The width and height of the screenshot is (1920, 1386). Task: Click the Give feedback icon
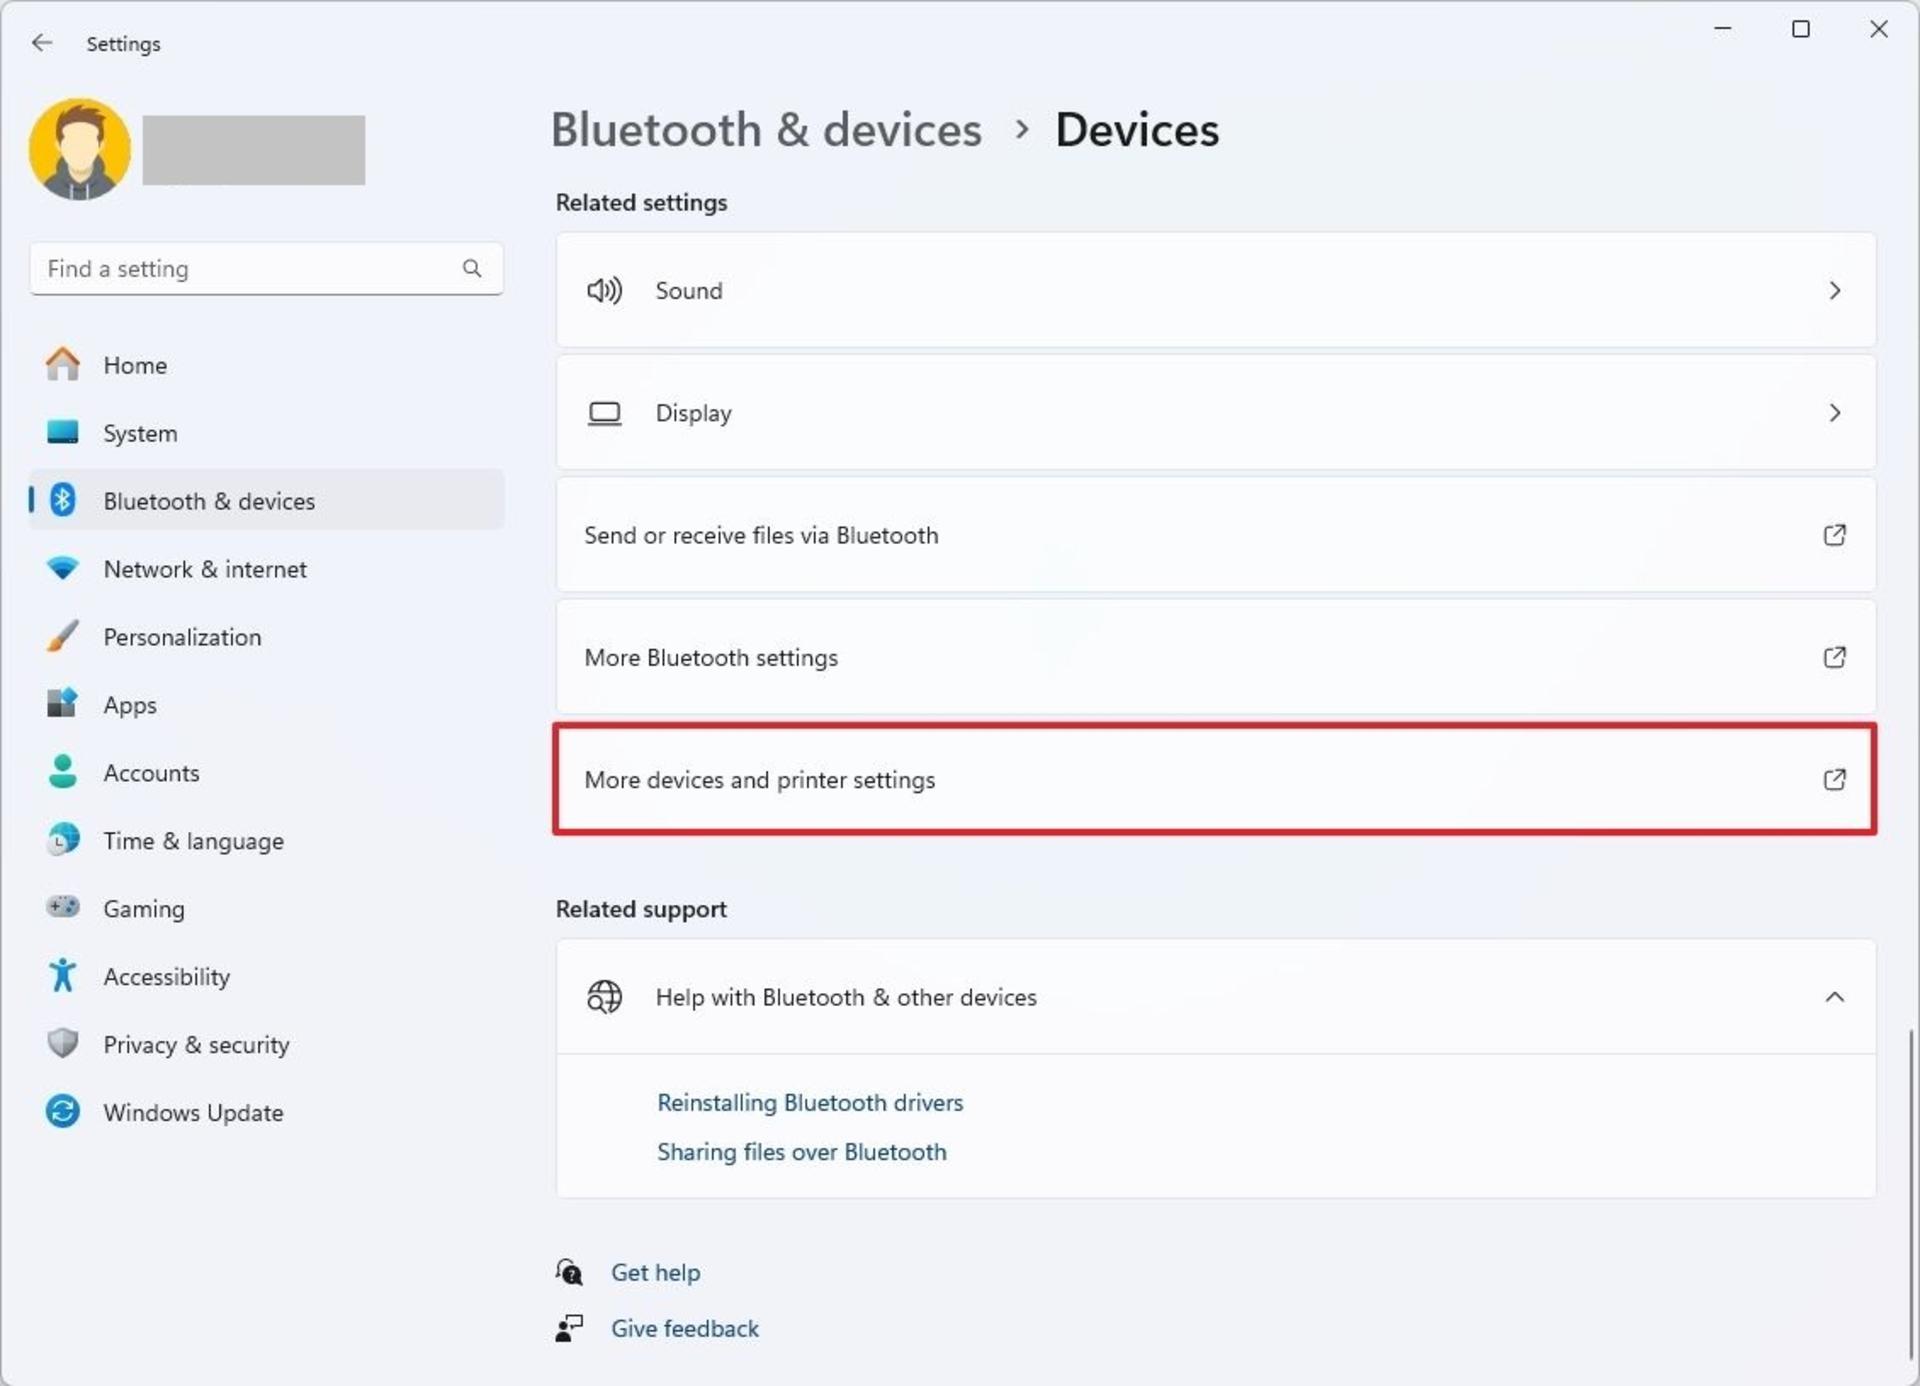[569, 1328]
